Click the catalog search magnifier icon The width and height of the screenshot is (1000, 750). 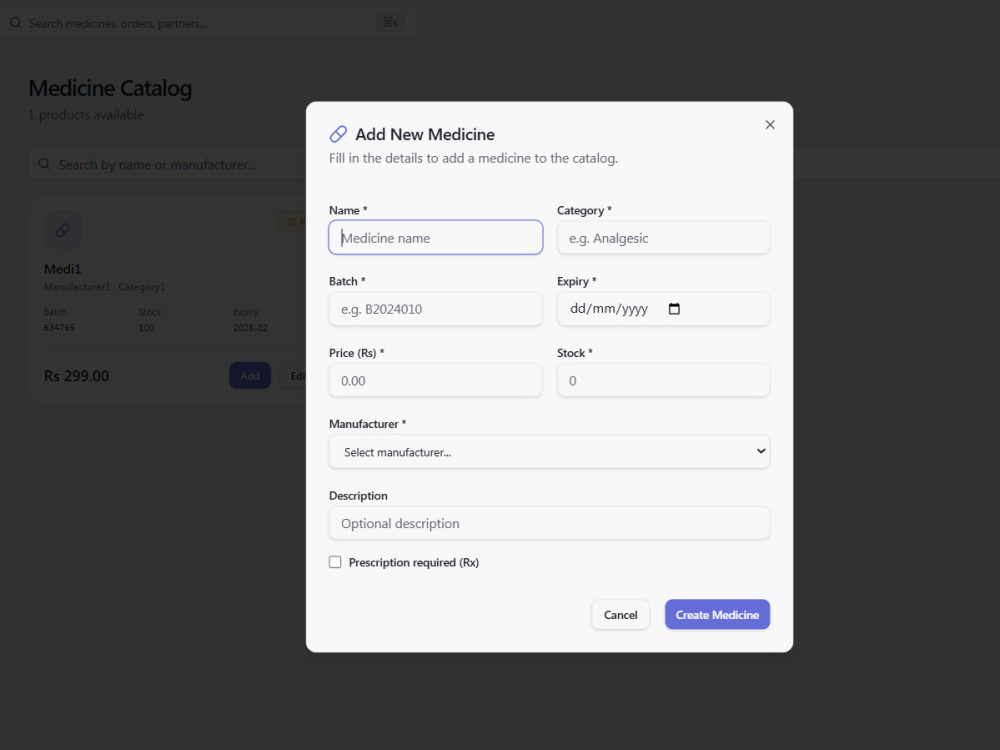[x=44, y=164]
